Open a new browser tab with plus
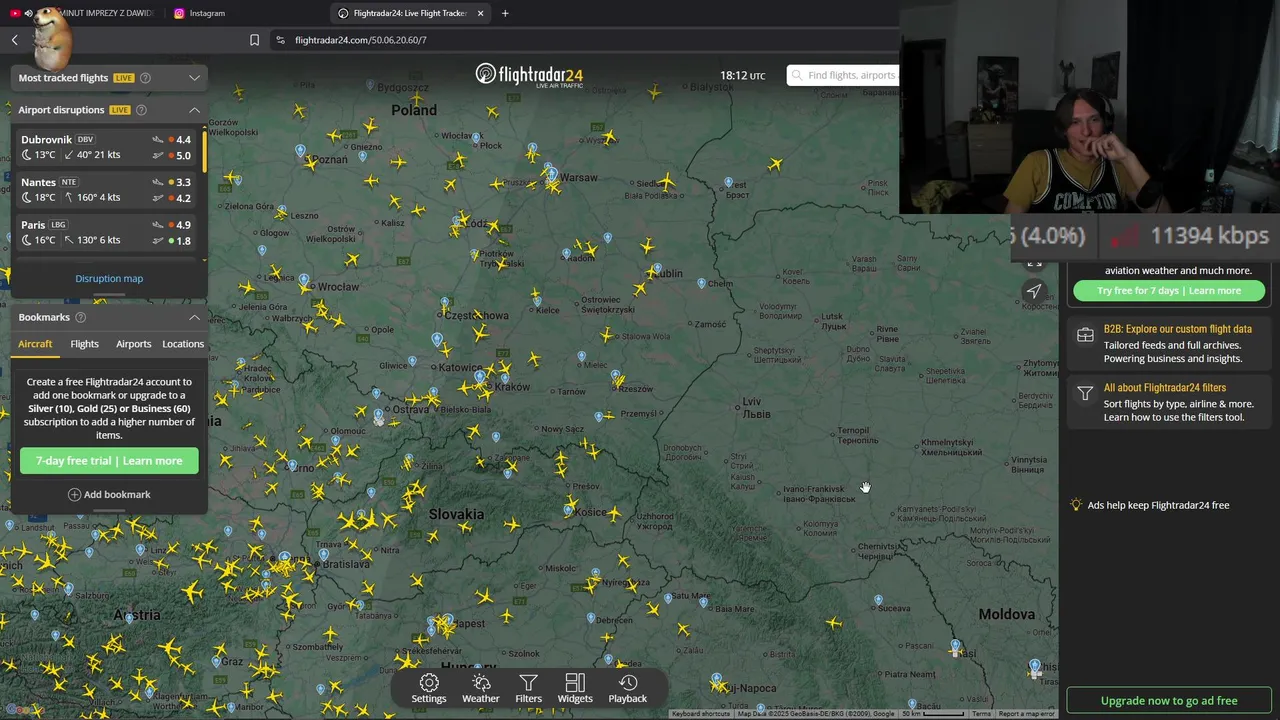The image size is (1280, 720). pyautogui.click(x=505, y=13)
